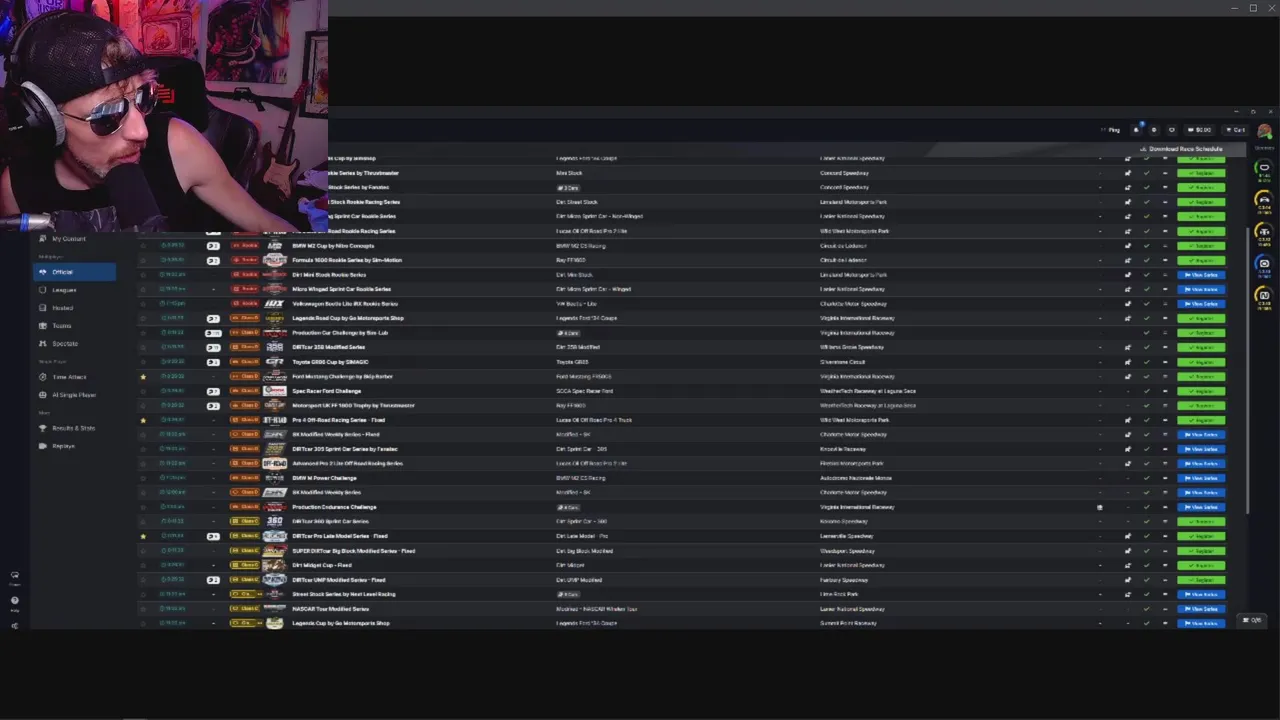Click the Formula Car license gauge icon

pos(1264,233)
